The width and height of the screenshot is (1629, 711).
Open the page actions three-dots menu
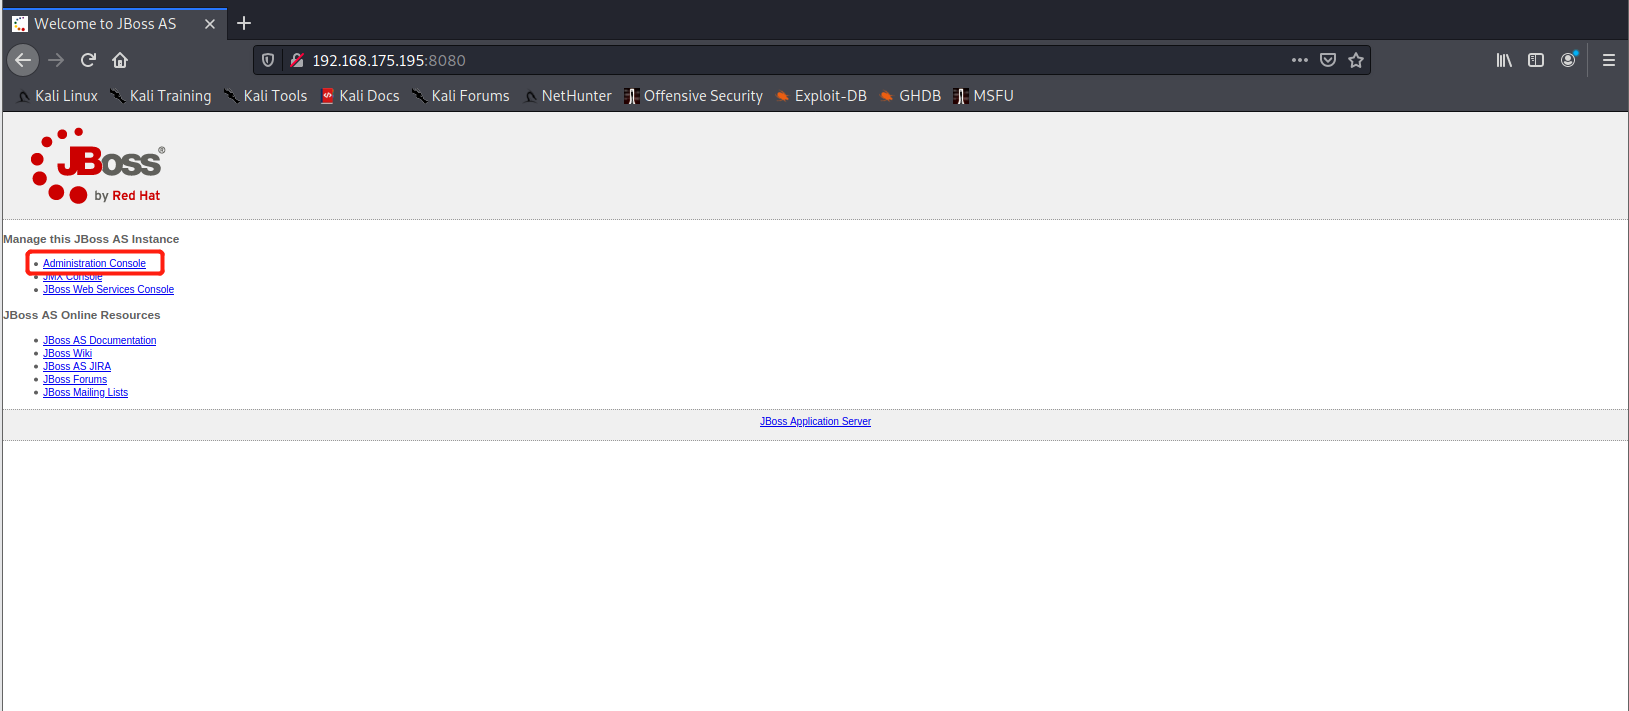tap(1300, 60)
